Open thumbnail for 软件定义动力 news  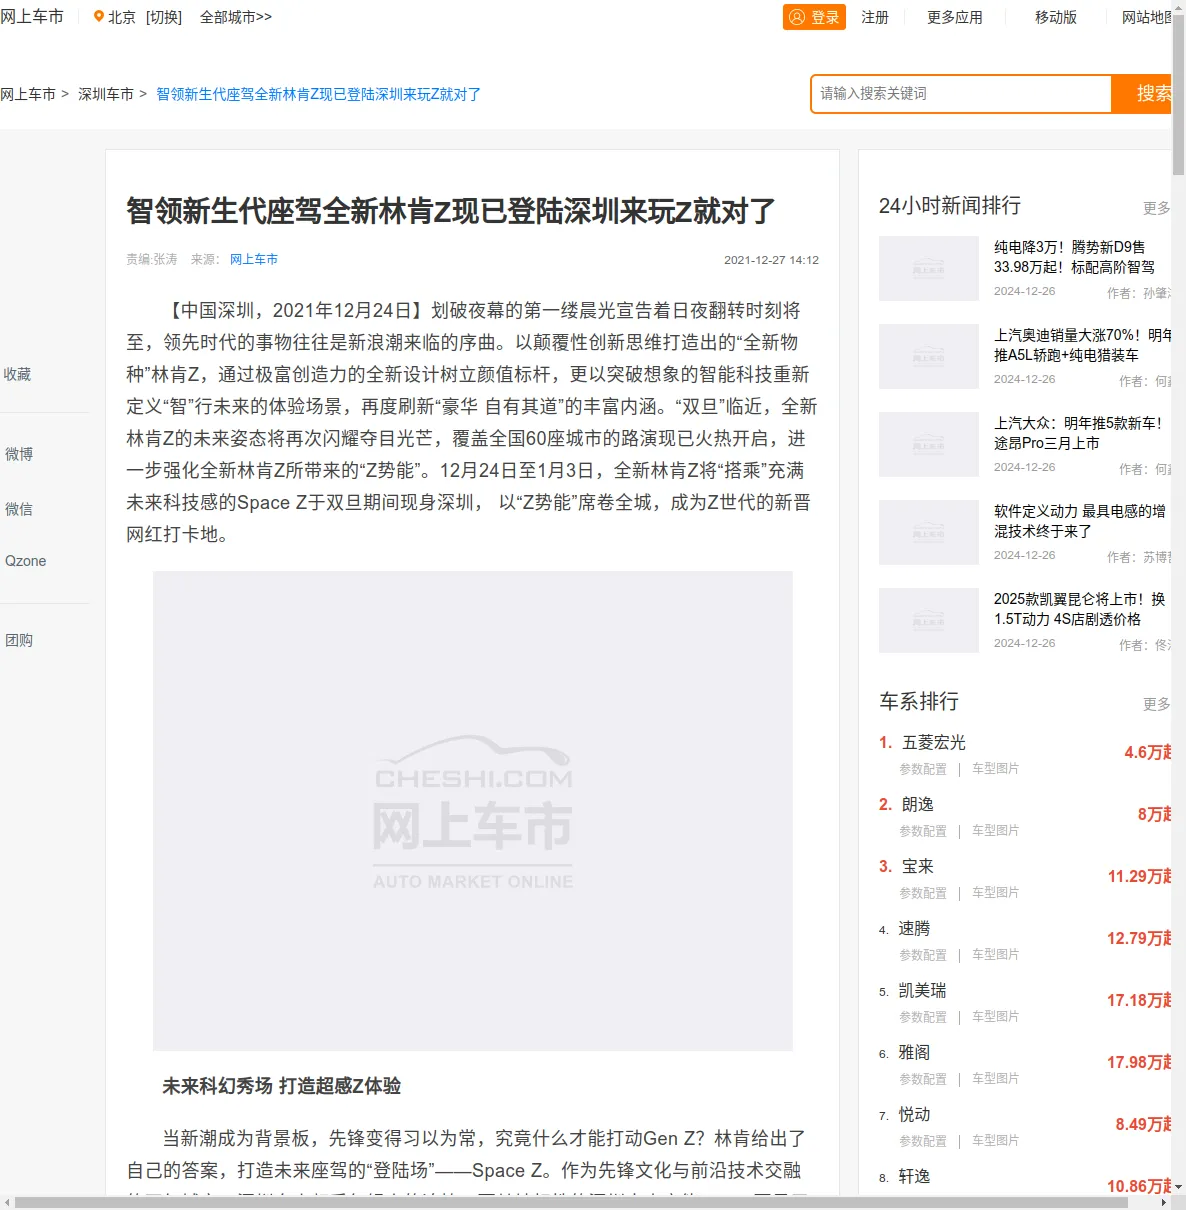point(929,532)
